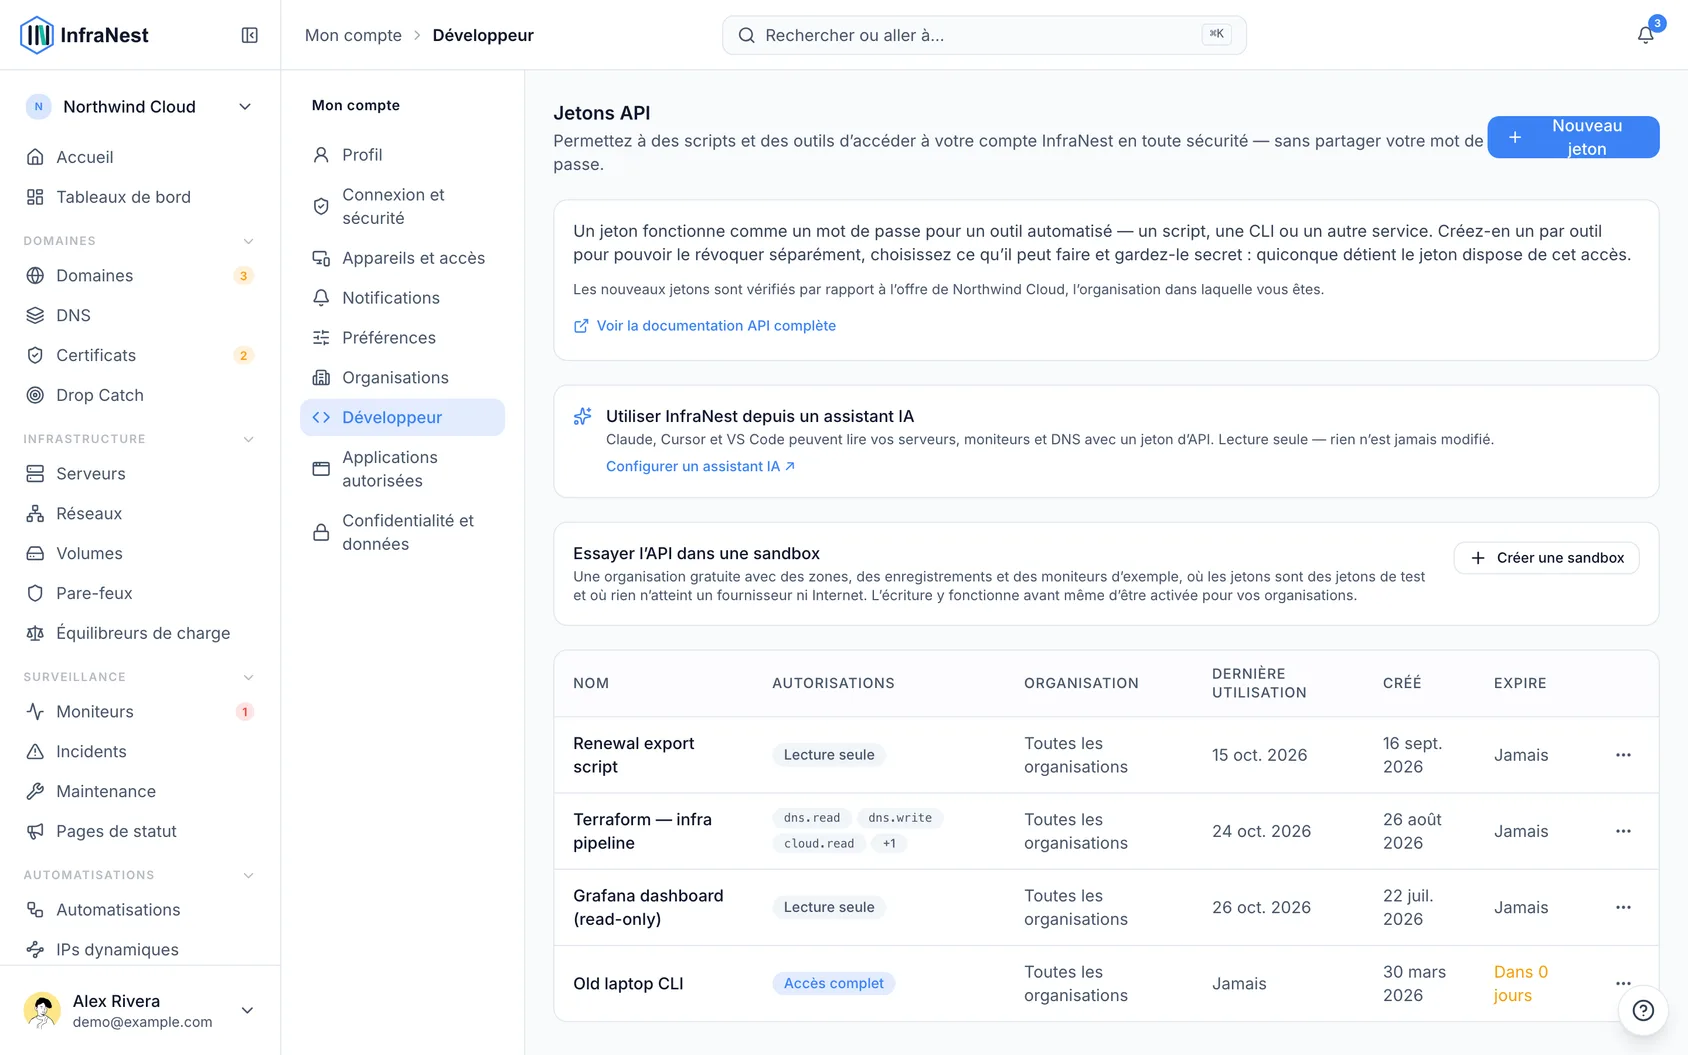
Task: Collapse the AUTOMATISATIONS section
Action: pos(249,875)
